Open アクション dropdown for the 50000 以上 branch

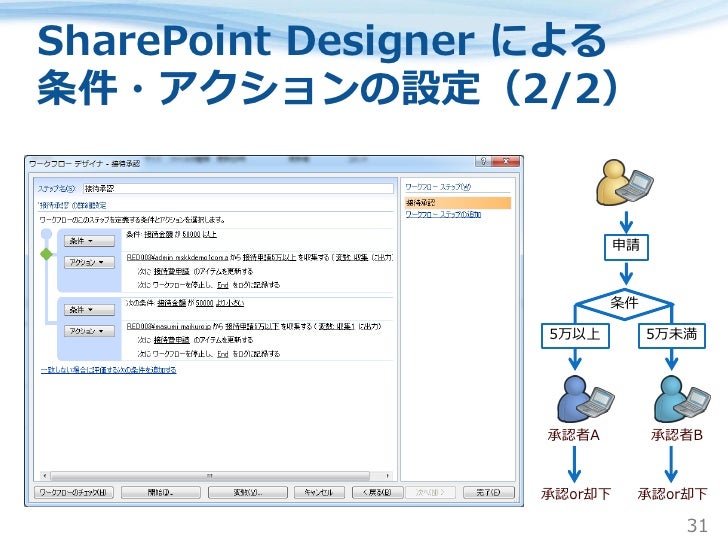tap(89, 262)
